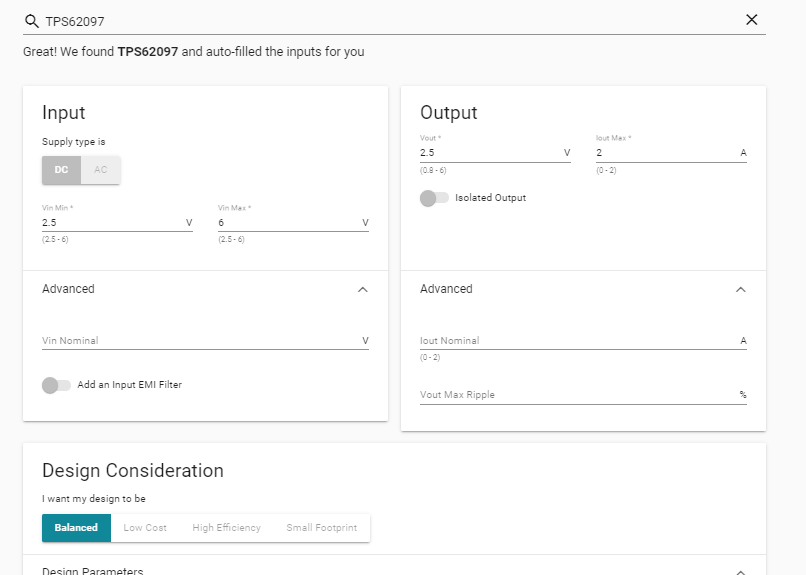Click the Vin Min input field
The height and width of the screenshot is (575, 806).
tap(110, 223)
